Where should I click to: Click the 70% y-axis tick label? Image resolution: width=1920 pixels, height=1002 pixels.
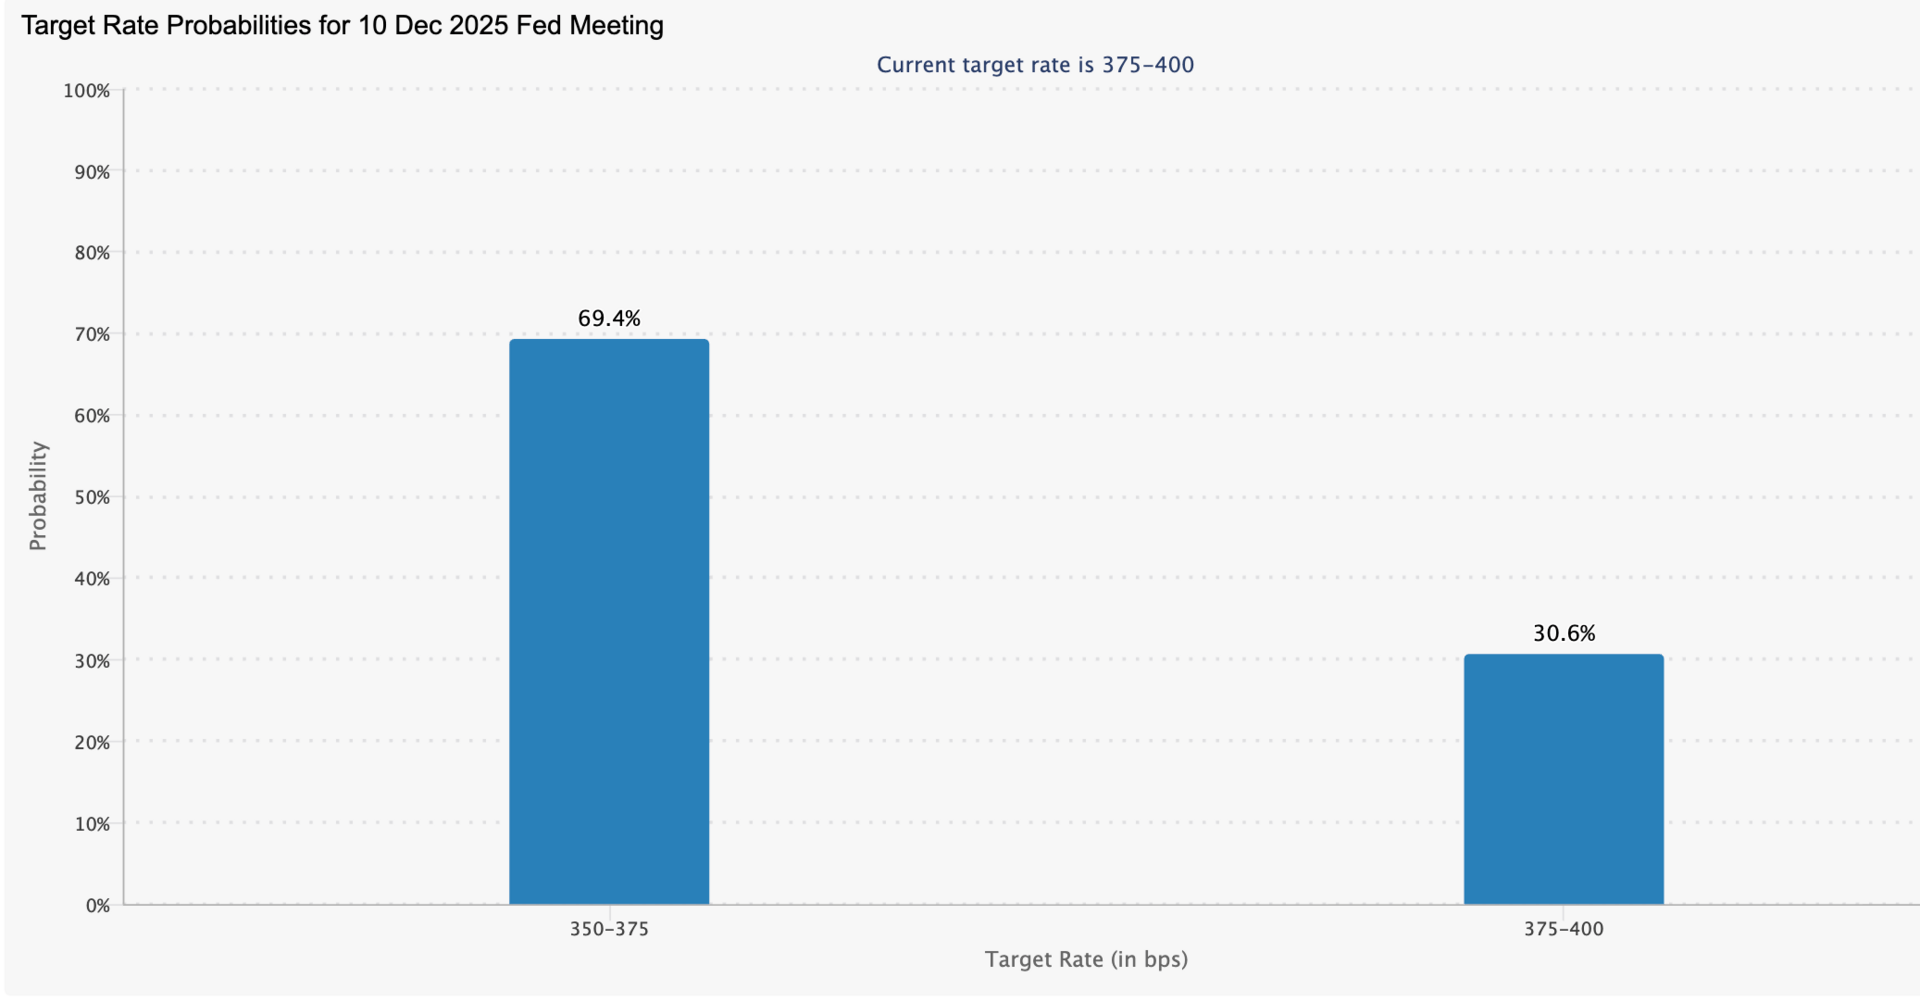[x=91, y=335]
